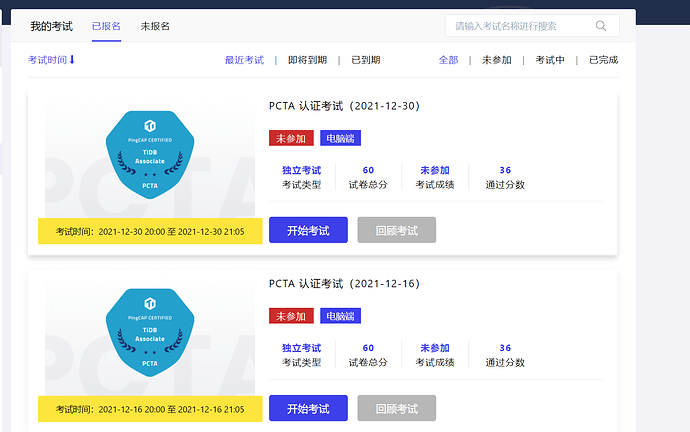The image size is (690, 432).
Task: Open PCTA badge thumbnail for 2021-12-30 exam
Action: [x=150, y=155]
